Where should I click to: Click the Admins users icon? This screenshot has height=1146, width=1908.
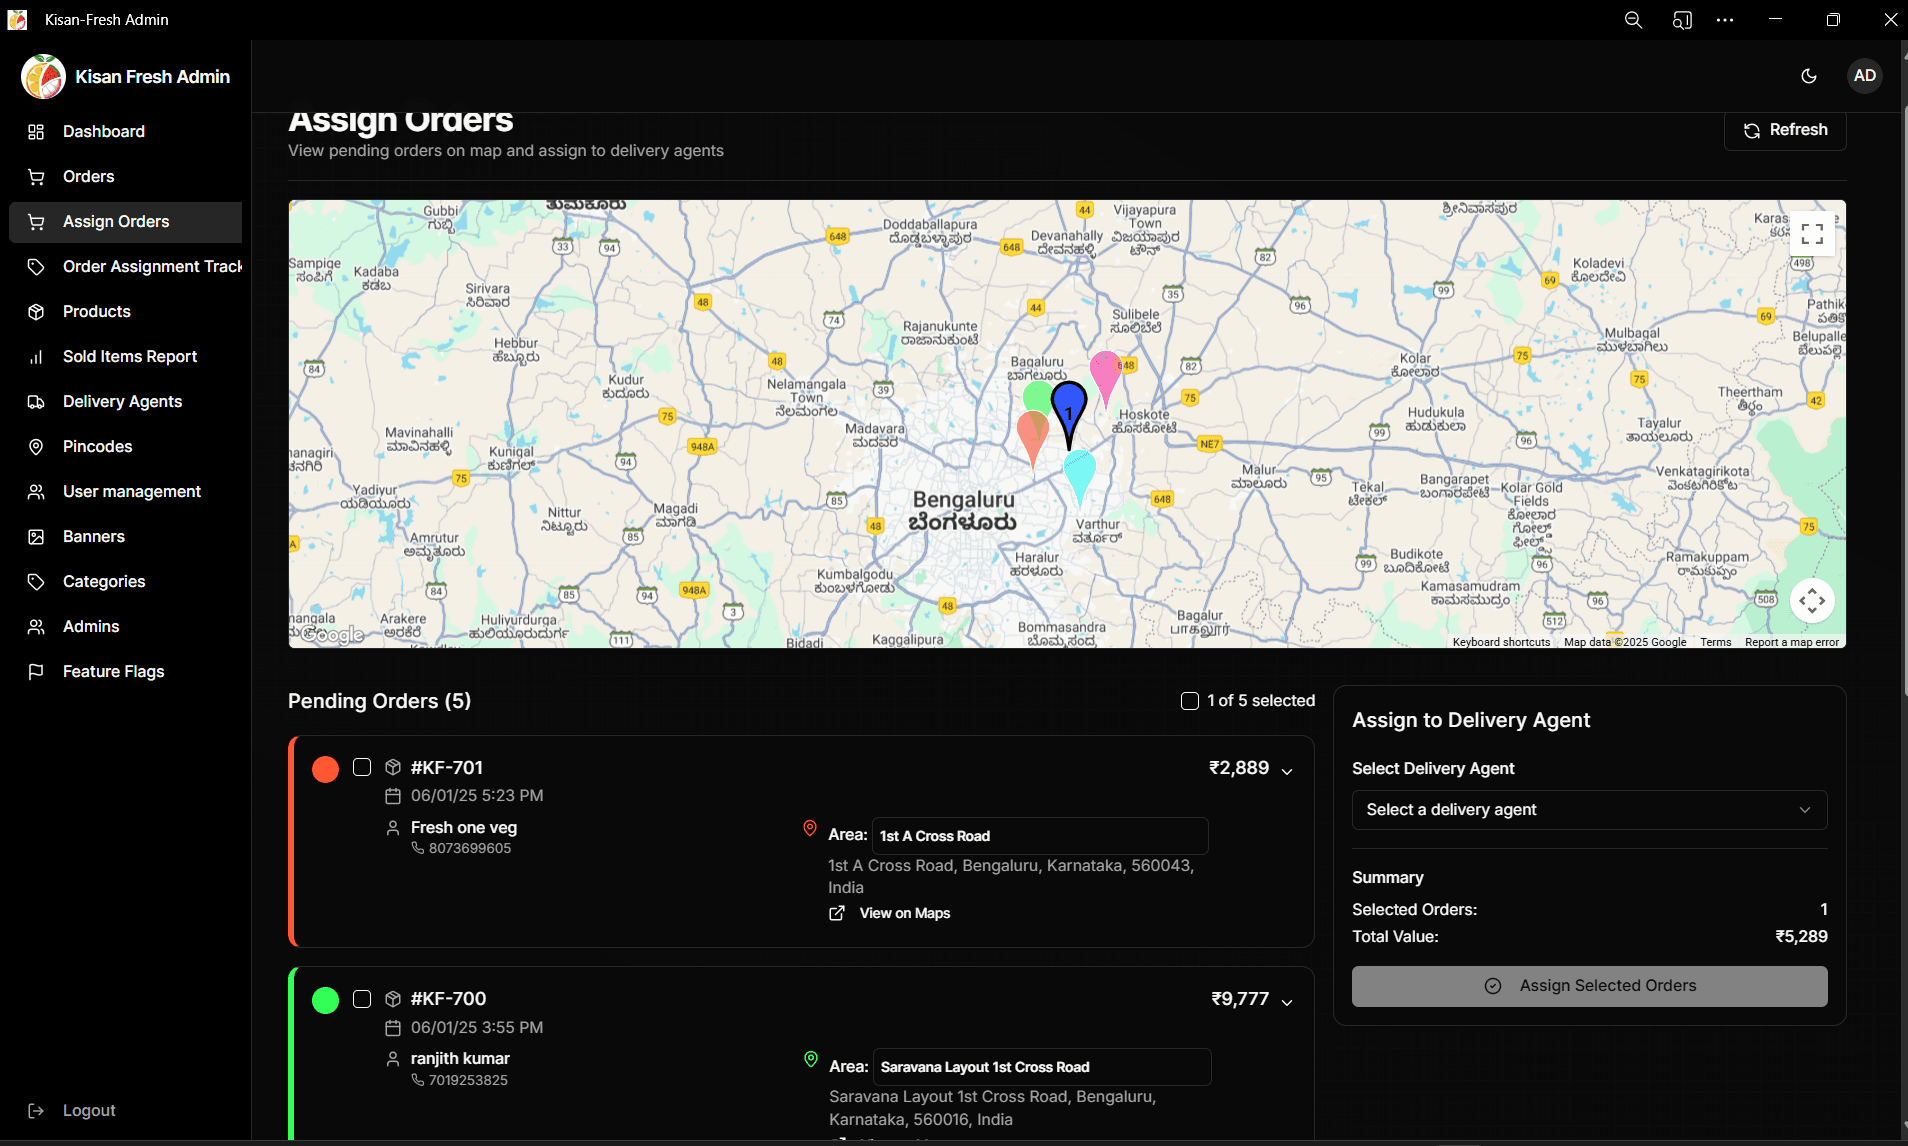click(36, 627)
